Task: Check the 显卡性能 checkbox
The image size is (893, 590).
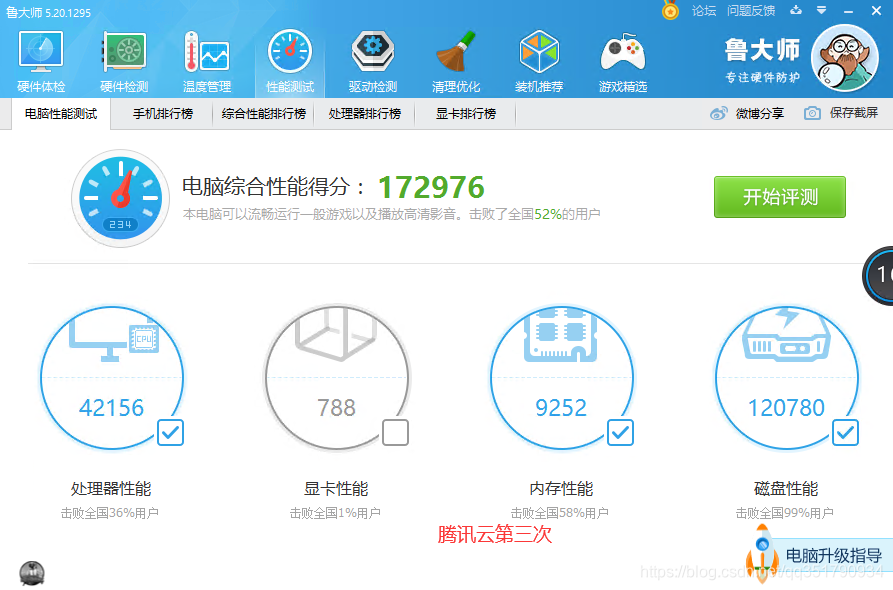Action: click(395, 433)
